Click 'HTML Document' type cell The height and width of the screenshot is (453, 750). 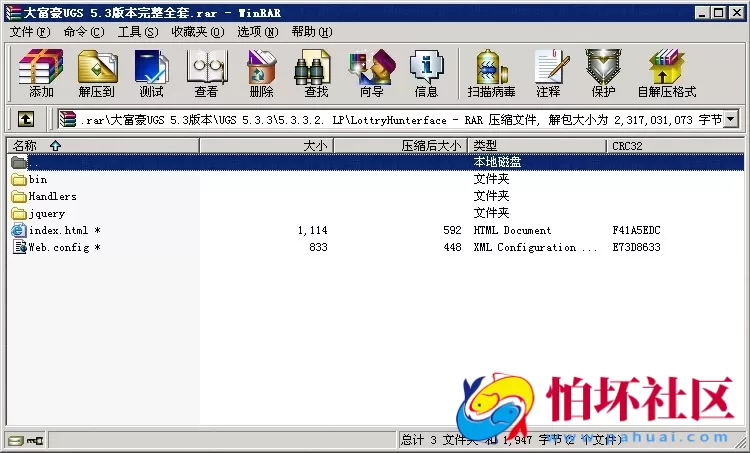coord(512,231)
